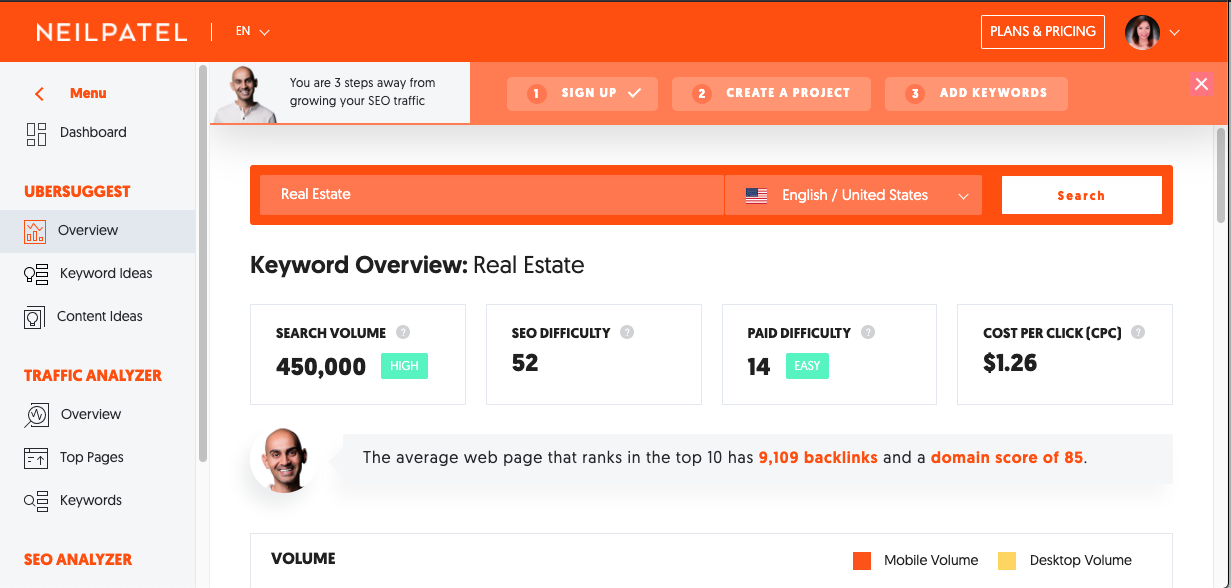Click the main page vertical scrollbar
Screen dimensions: 1231x588
[x=1220, y=175]
